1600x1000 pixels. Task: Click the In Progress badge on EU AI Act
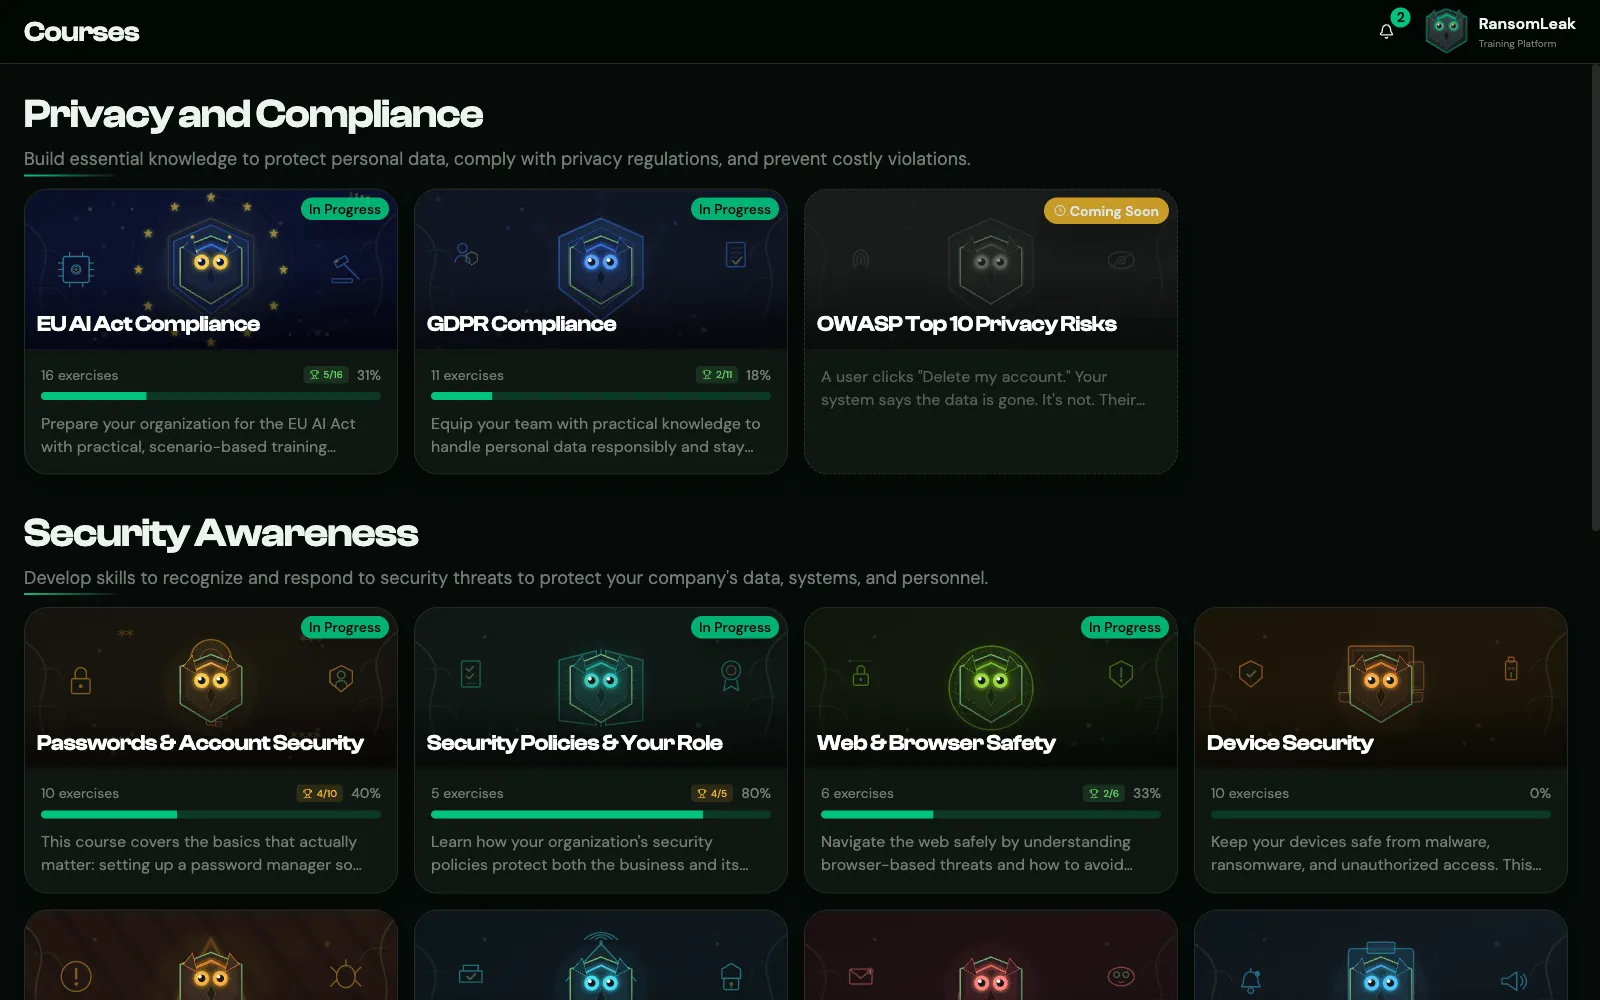pyautogui.click(x=345, y=209)
